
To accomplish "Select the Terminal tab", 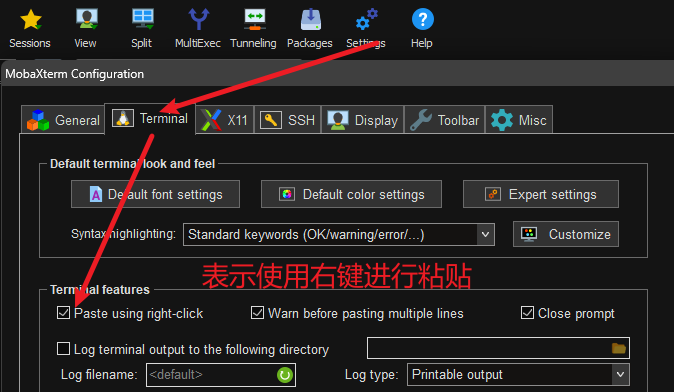I will [x=150, y=119].
